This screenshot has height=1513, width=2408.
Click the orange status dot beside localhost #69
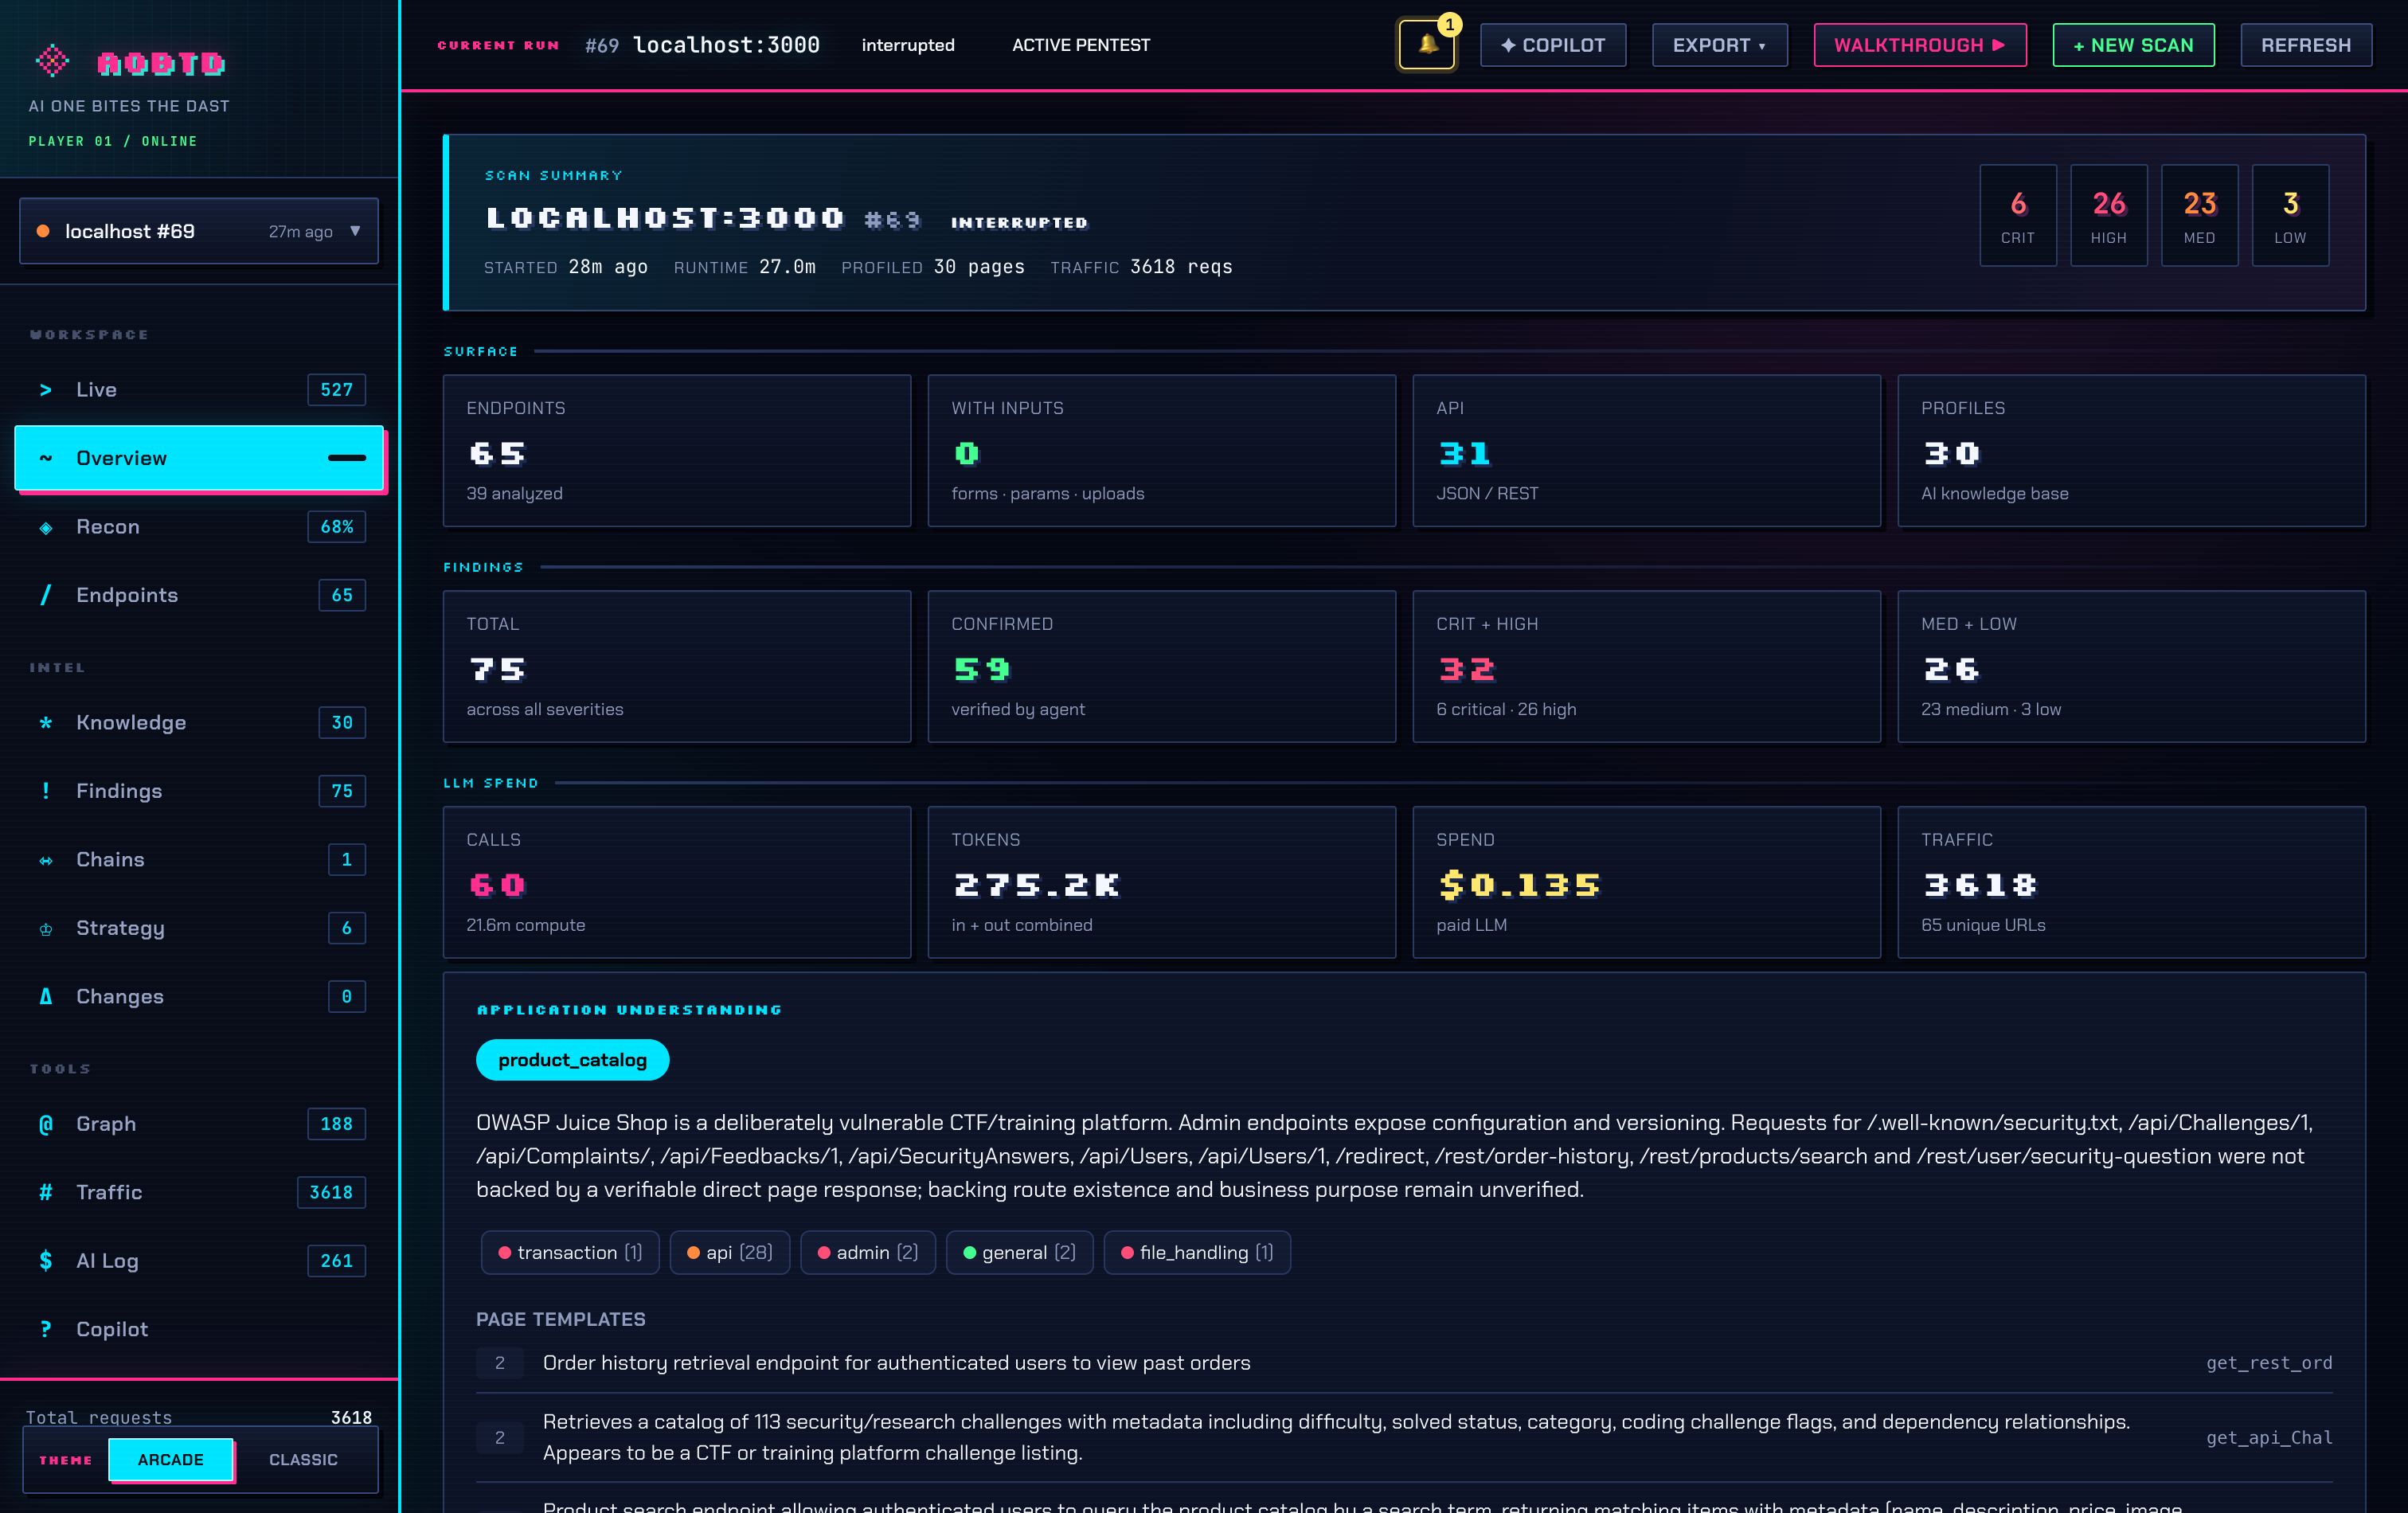(x=43, y=231)
